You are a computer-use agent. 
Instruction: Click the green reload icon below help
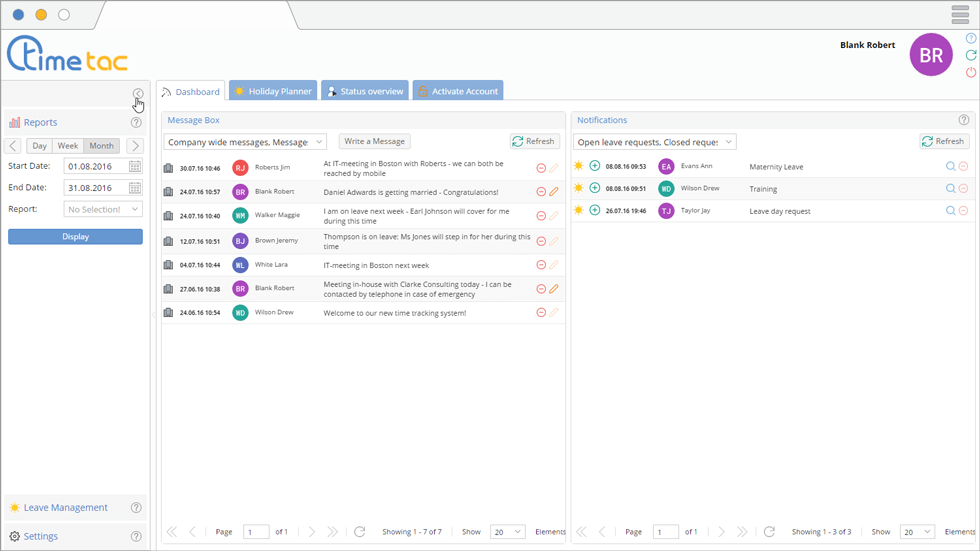tap(971, 56)
